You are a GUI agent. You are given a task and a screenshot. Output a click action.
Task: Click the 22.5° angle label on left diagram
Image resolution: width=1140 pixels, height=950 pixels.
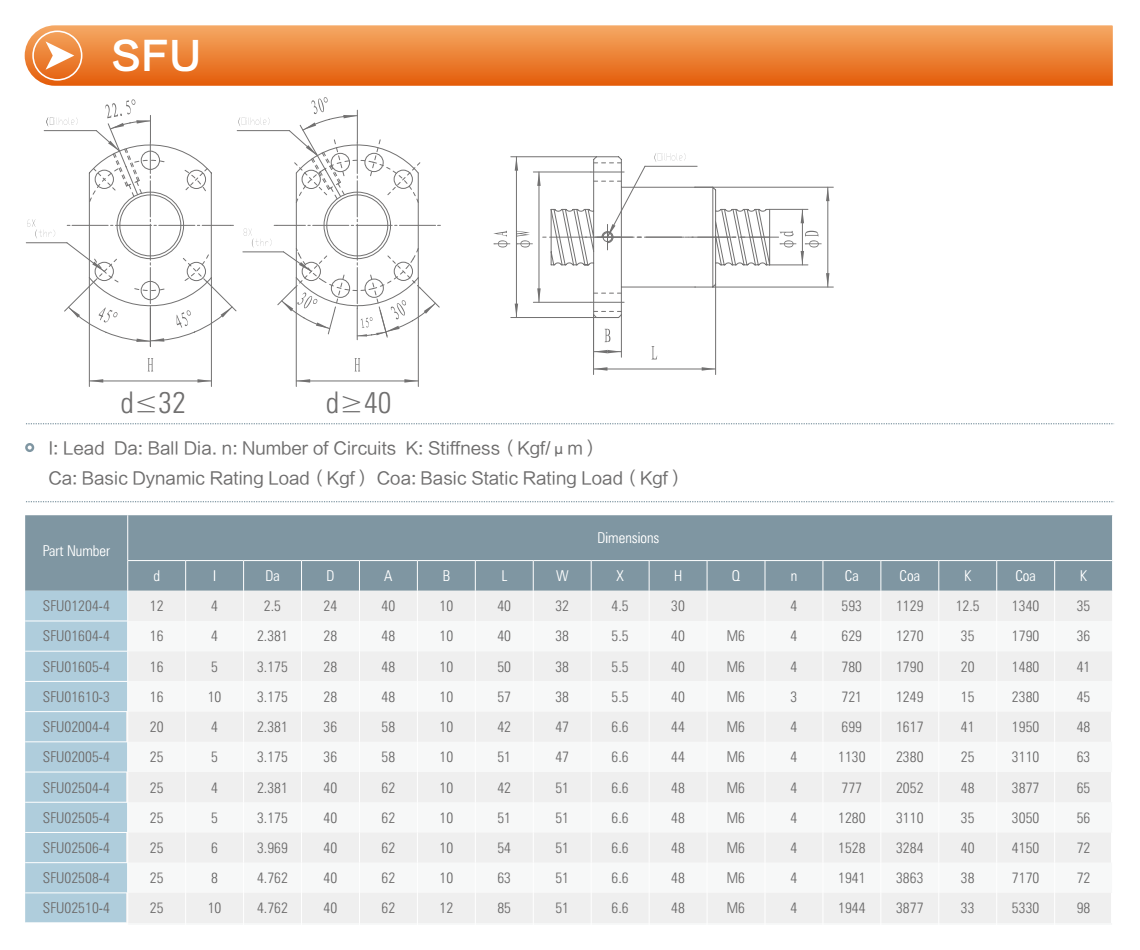pyautogui.click(x=120, y=109)
